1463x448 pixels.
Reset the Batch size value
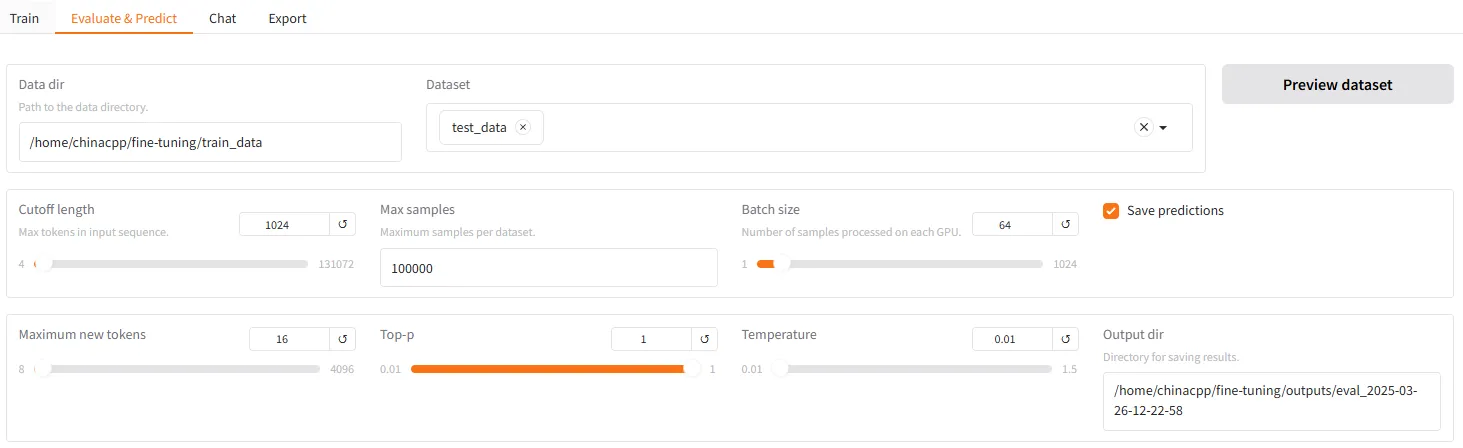[1065, 225]
